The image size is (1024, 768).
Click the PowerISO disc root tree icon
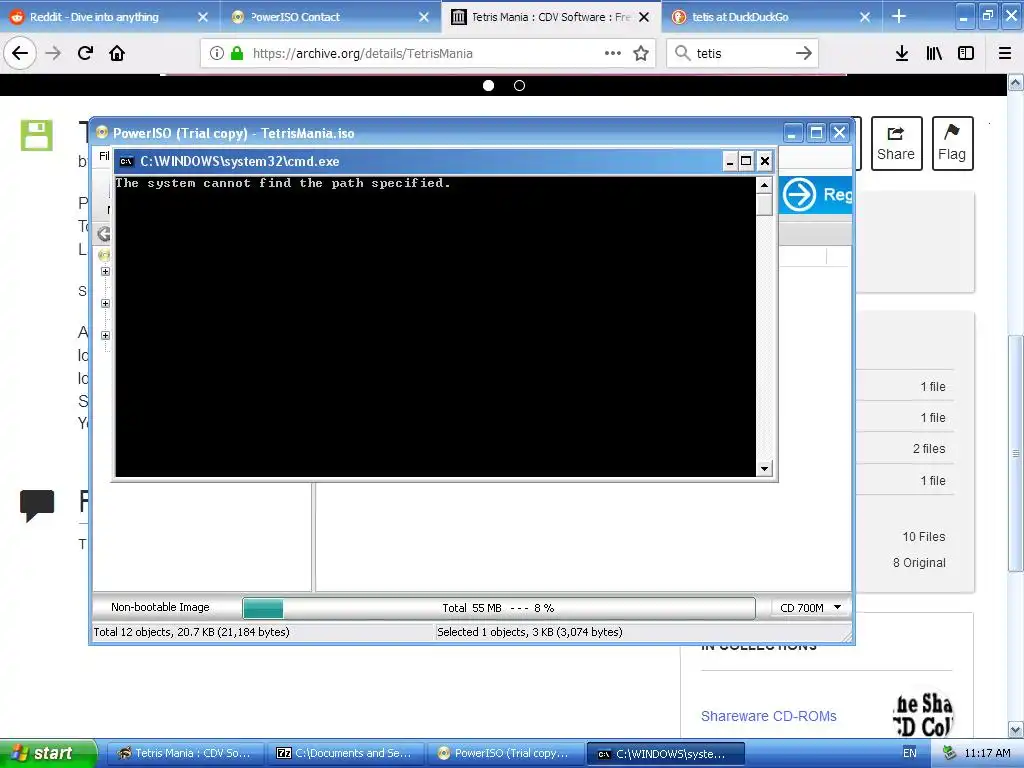(104, 255)
